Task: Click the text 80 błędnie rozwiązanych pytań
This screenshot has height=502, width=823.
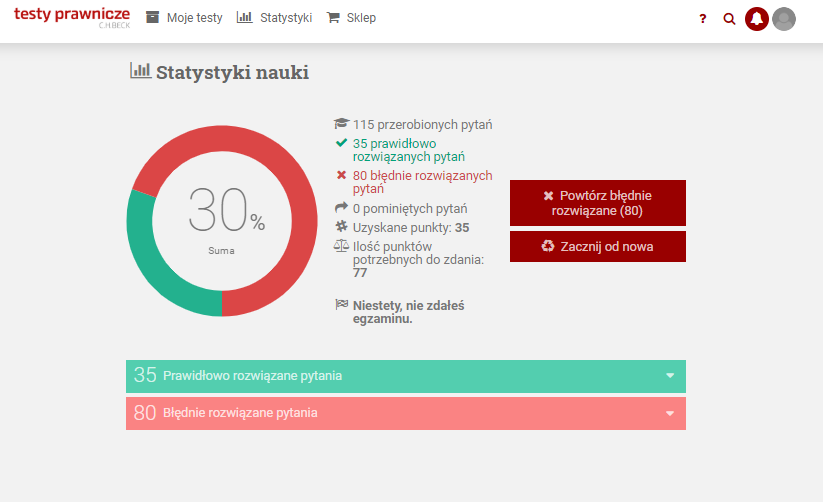Action: click(x=423, y=182)
